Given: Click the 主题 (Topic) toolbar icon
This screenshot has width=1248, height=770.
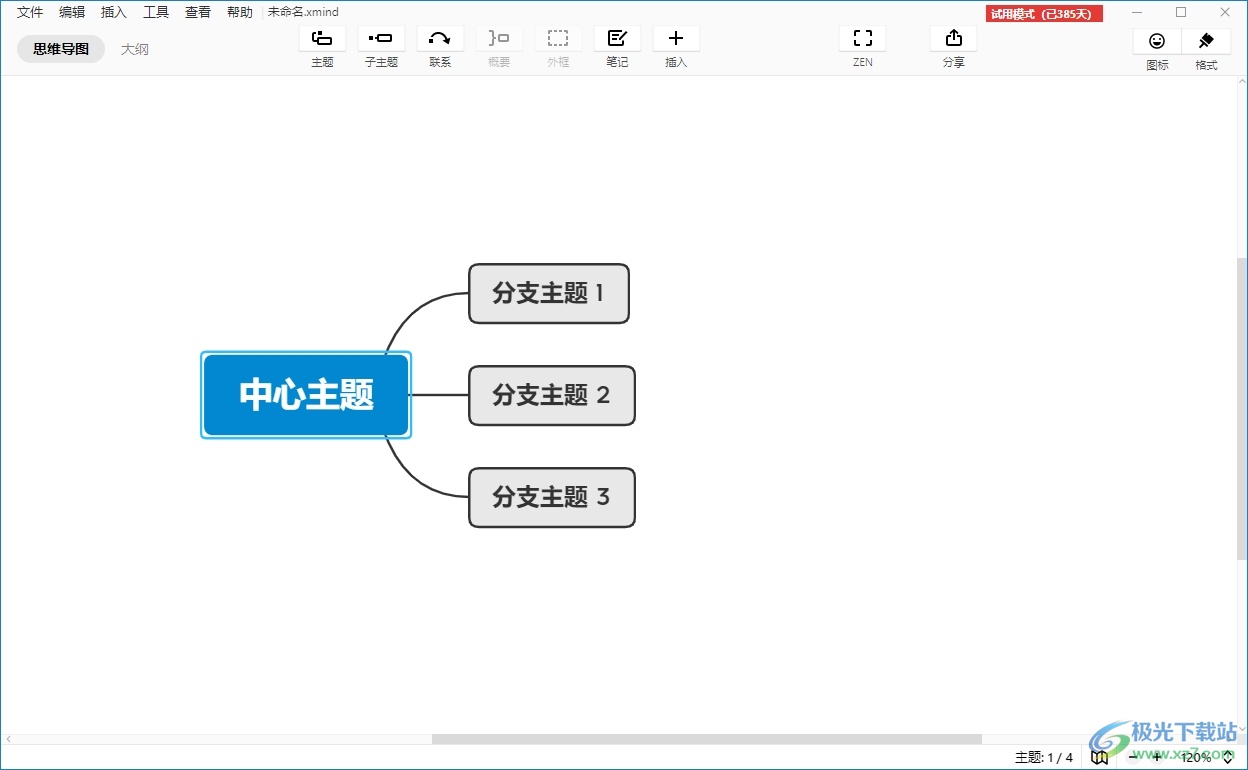Looking at the screenshot, I should [322, 39].
